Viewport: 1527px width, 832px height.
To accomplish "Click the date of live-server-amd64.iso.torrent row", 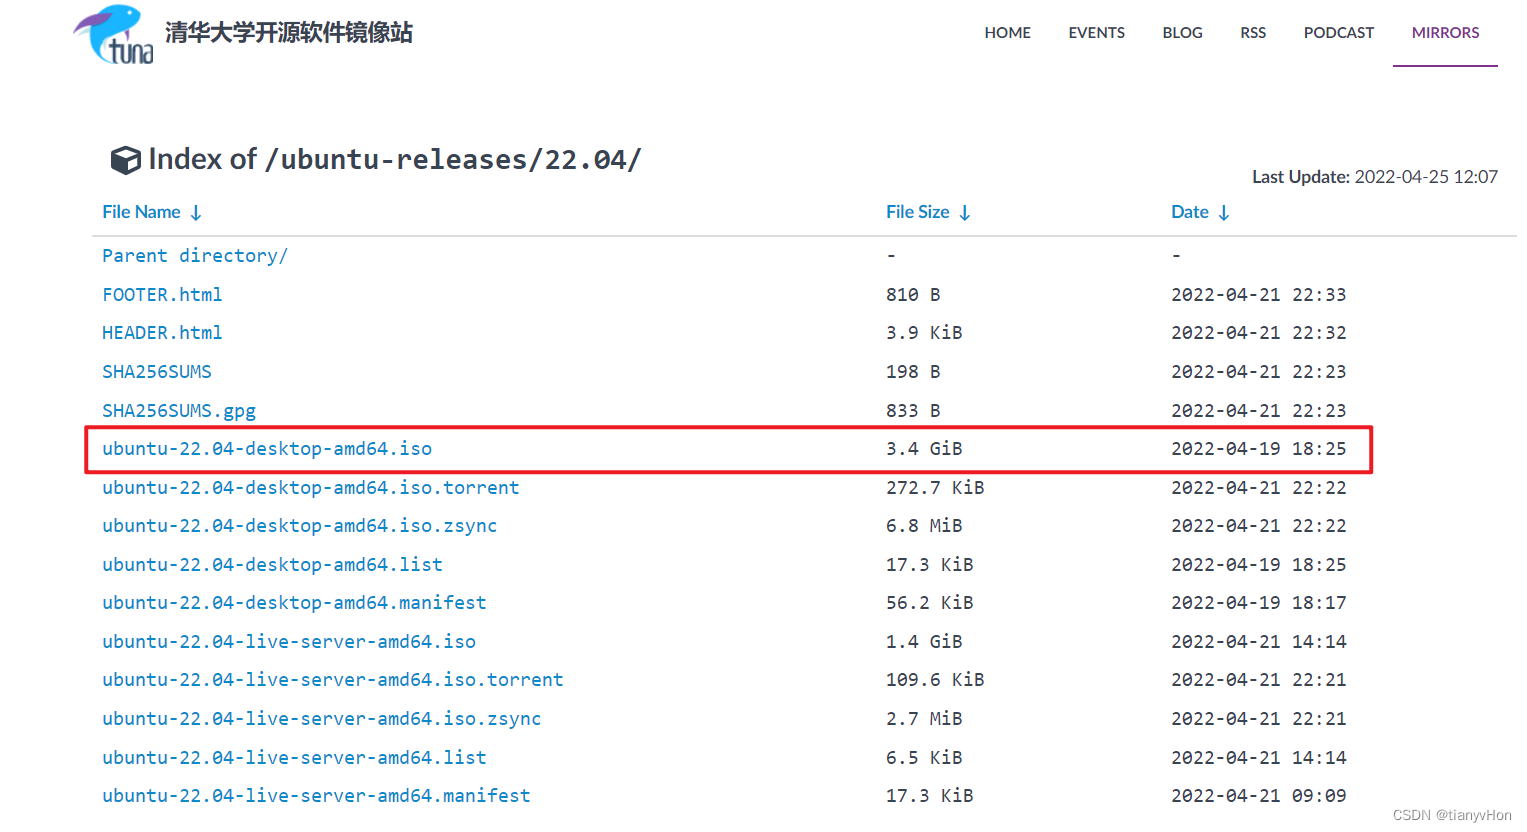I will pyautogui.click(x=1259, y=680).
